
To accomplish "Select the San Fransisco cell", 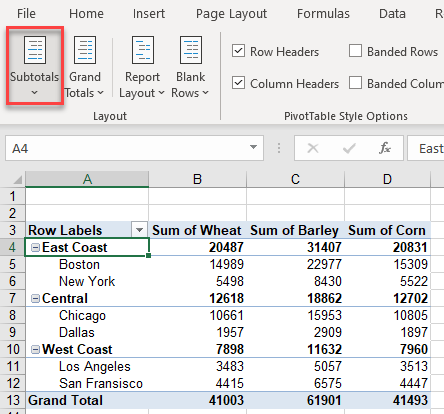I will (87, 383).
